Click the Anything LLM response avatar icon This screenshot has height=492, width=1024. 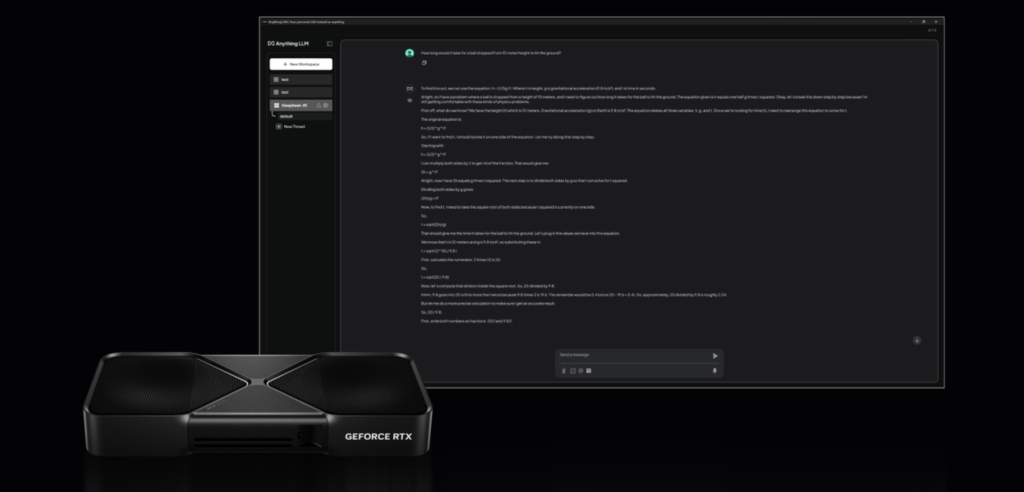(409, 89)
